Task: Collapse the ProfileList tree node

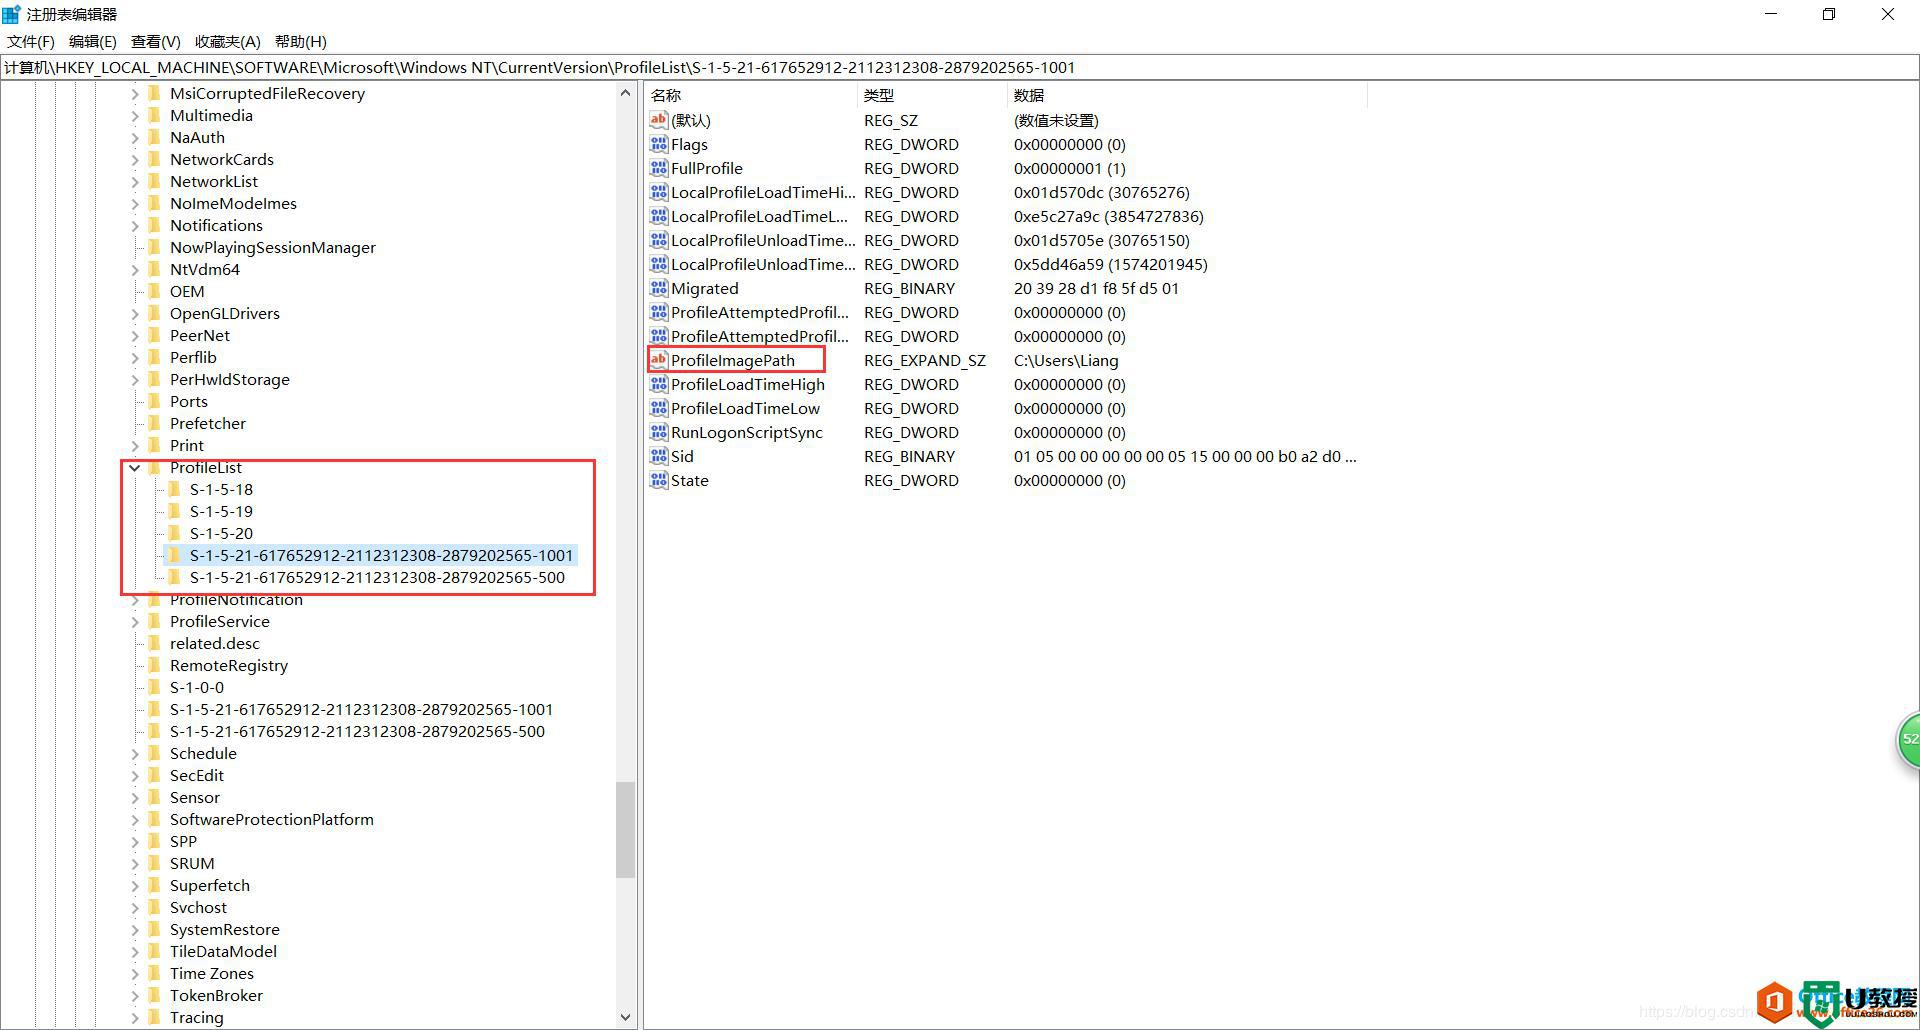Action: coord(134,467)
